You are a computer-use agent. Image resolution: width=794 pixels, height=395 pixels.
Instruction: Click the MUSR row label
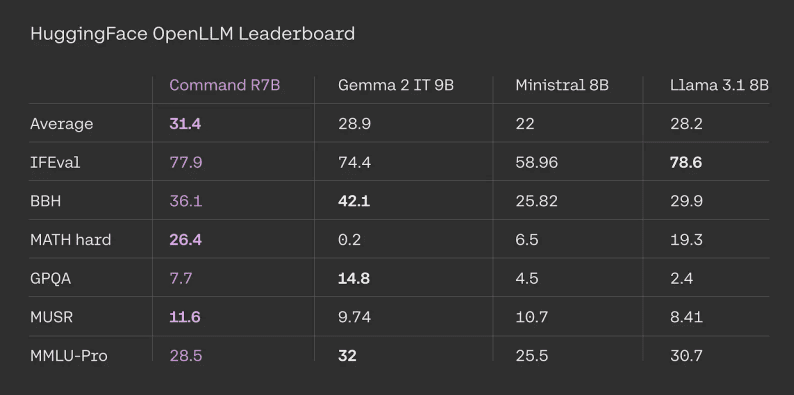coord(52,317)
